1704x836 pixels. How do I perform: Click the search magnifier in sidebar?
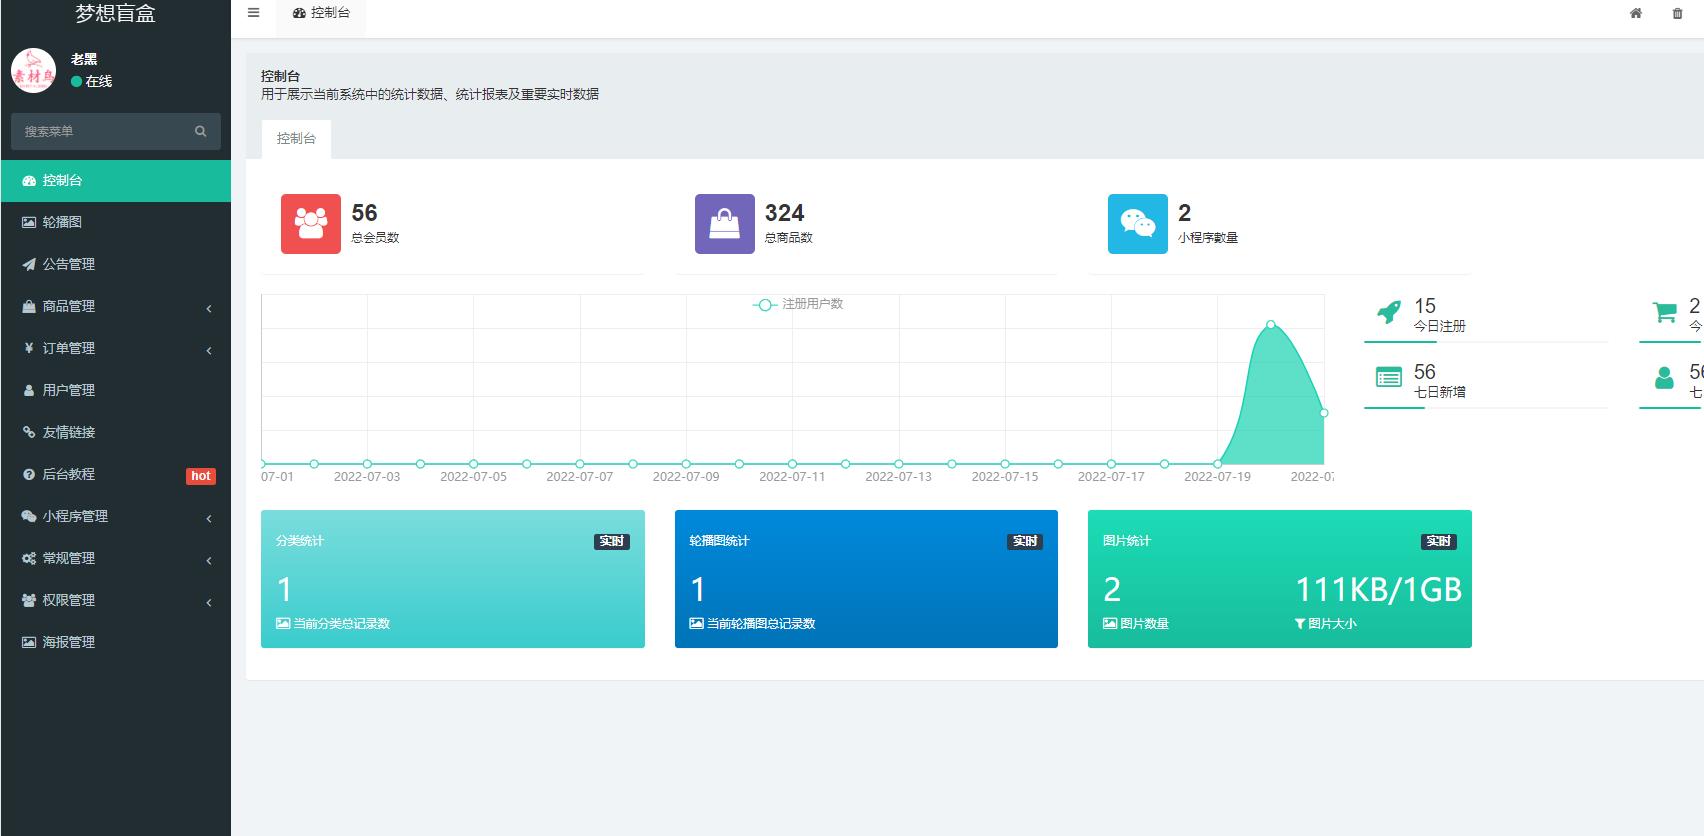pos(200,131)
